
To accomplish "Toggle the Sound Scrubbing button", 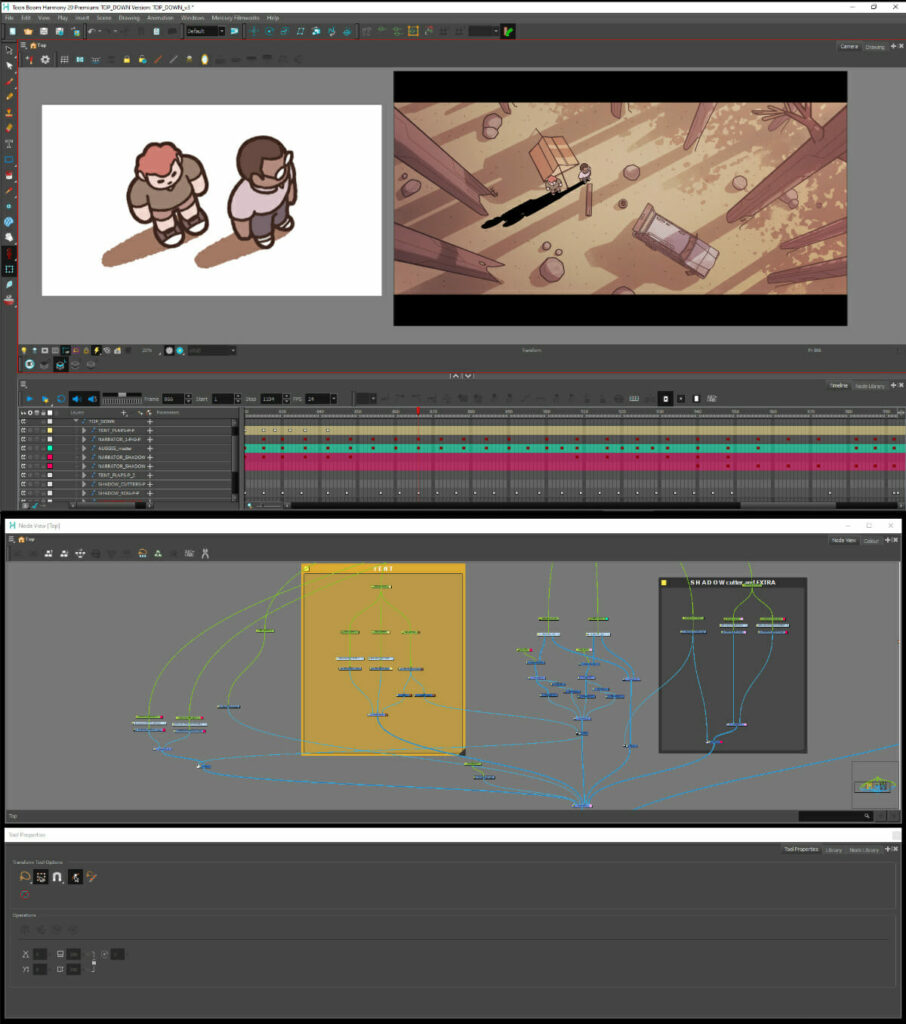I will coord(92,398).
